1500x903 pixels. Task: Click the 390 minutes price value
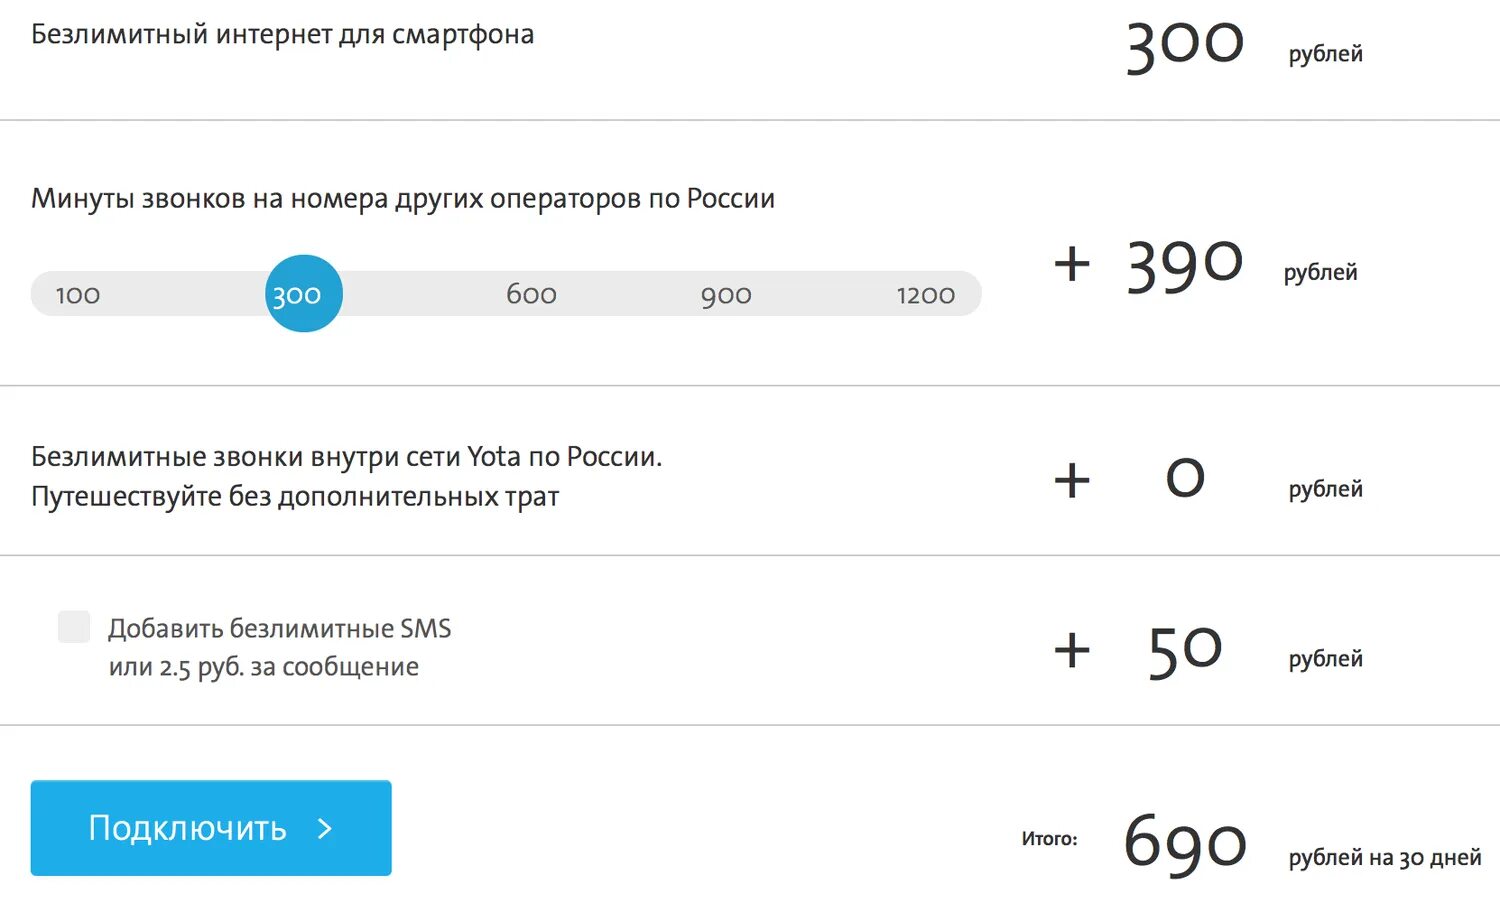pos(1185,266)
